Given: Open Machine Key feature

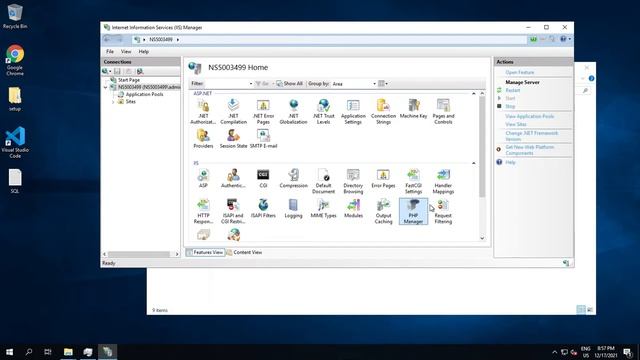Looking at the screenshot, I should click(x=413, y=109).
